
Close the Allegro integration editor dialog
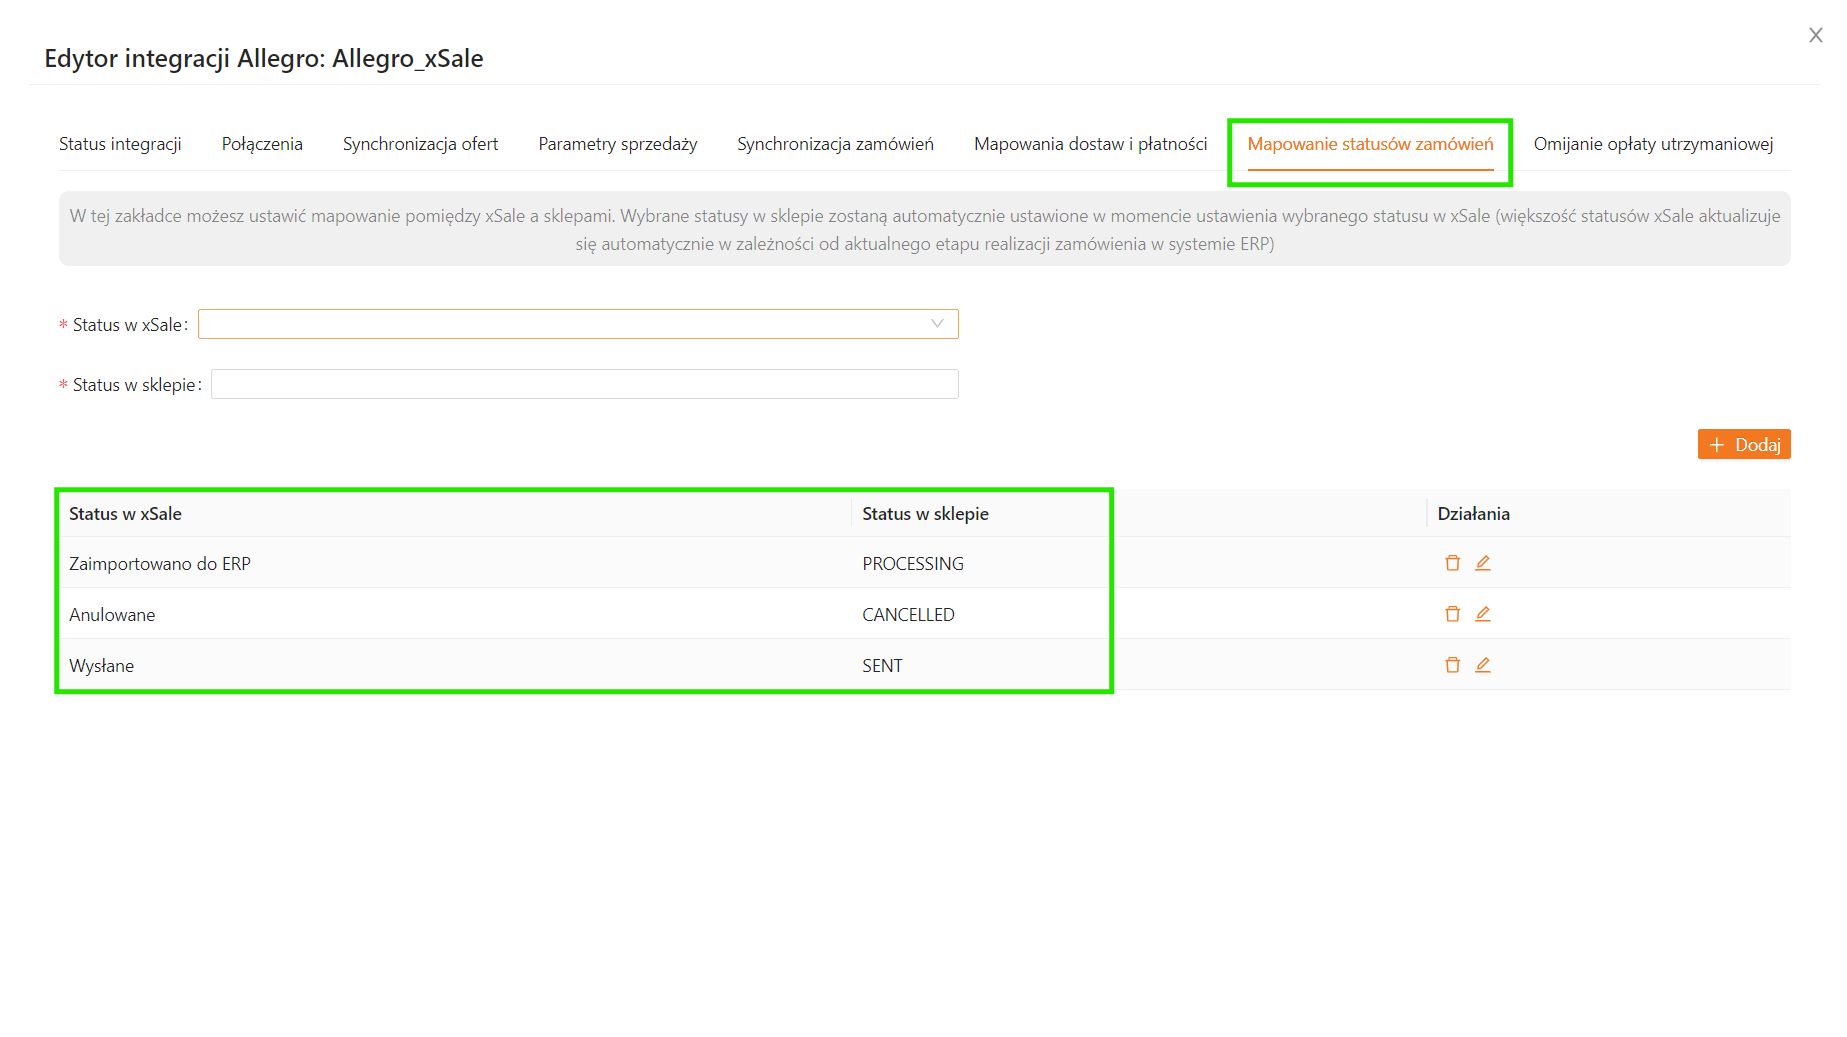[x=1815, y=35]
